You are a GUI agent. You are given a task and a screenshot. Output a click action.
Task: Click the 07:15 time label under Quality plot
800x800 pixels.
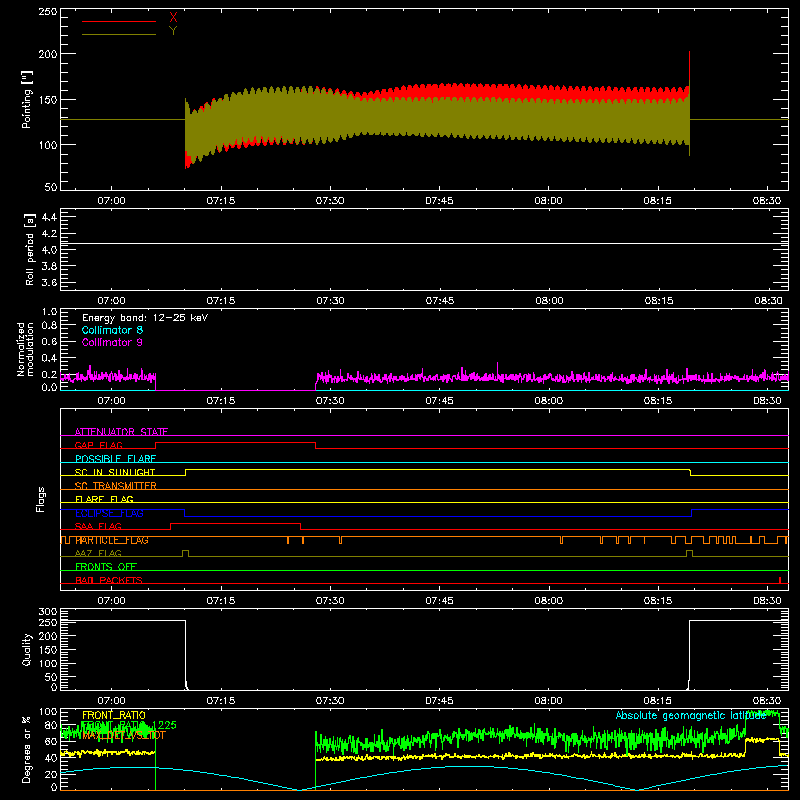click(221, 701)
